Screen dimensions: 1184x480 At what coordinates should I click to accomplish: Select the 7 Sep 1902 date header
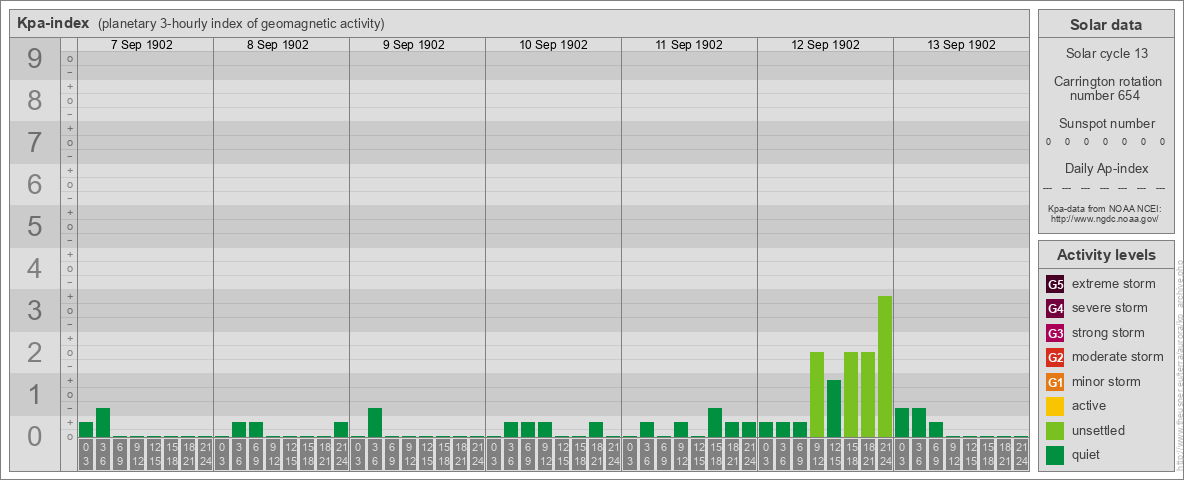pyautogui.click(x=141, y=45)
